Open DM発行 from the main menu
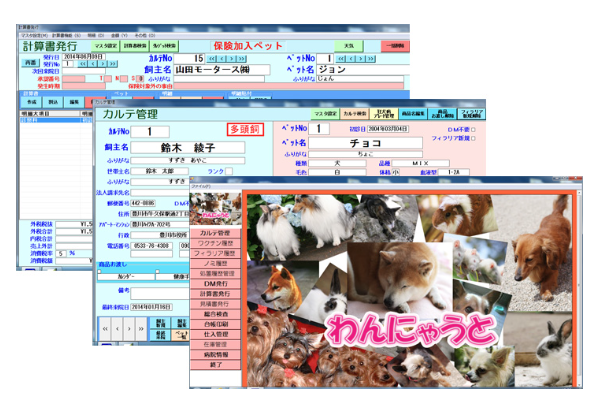The width and height of the screenshot is (595, 397). (215, 284)
